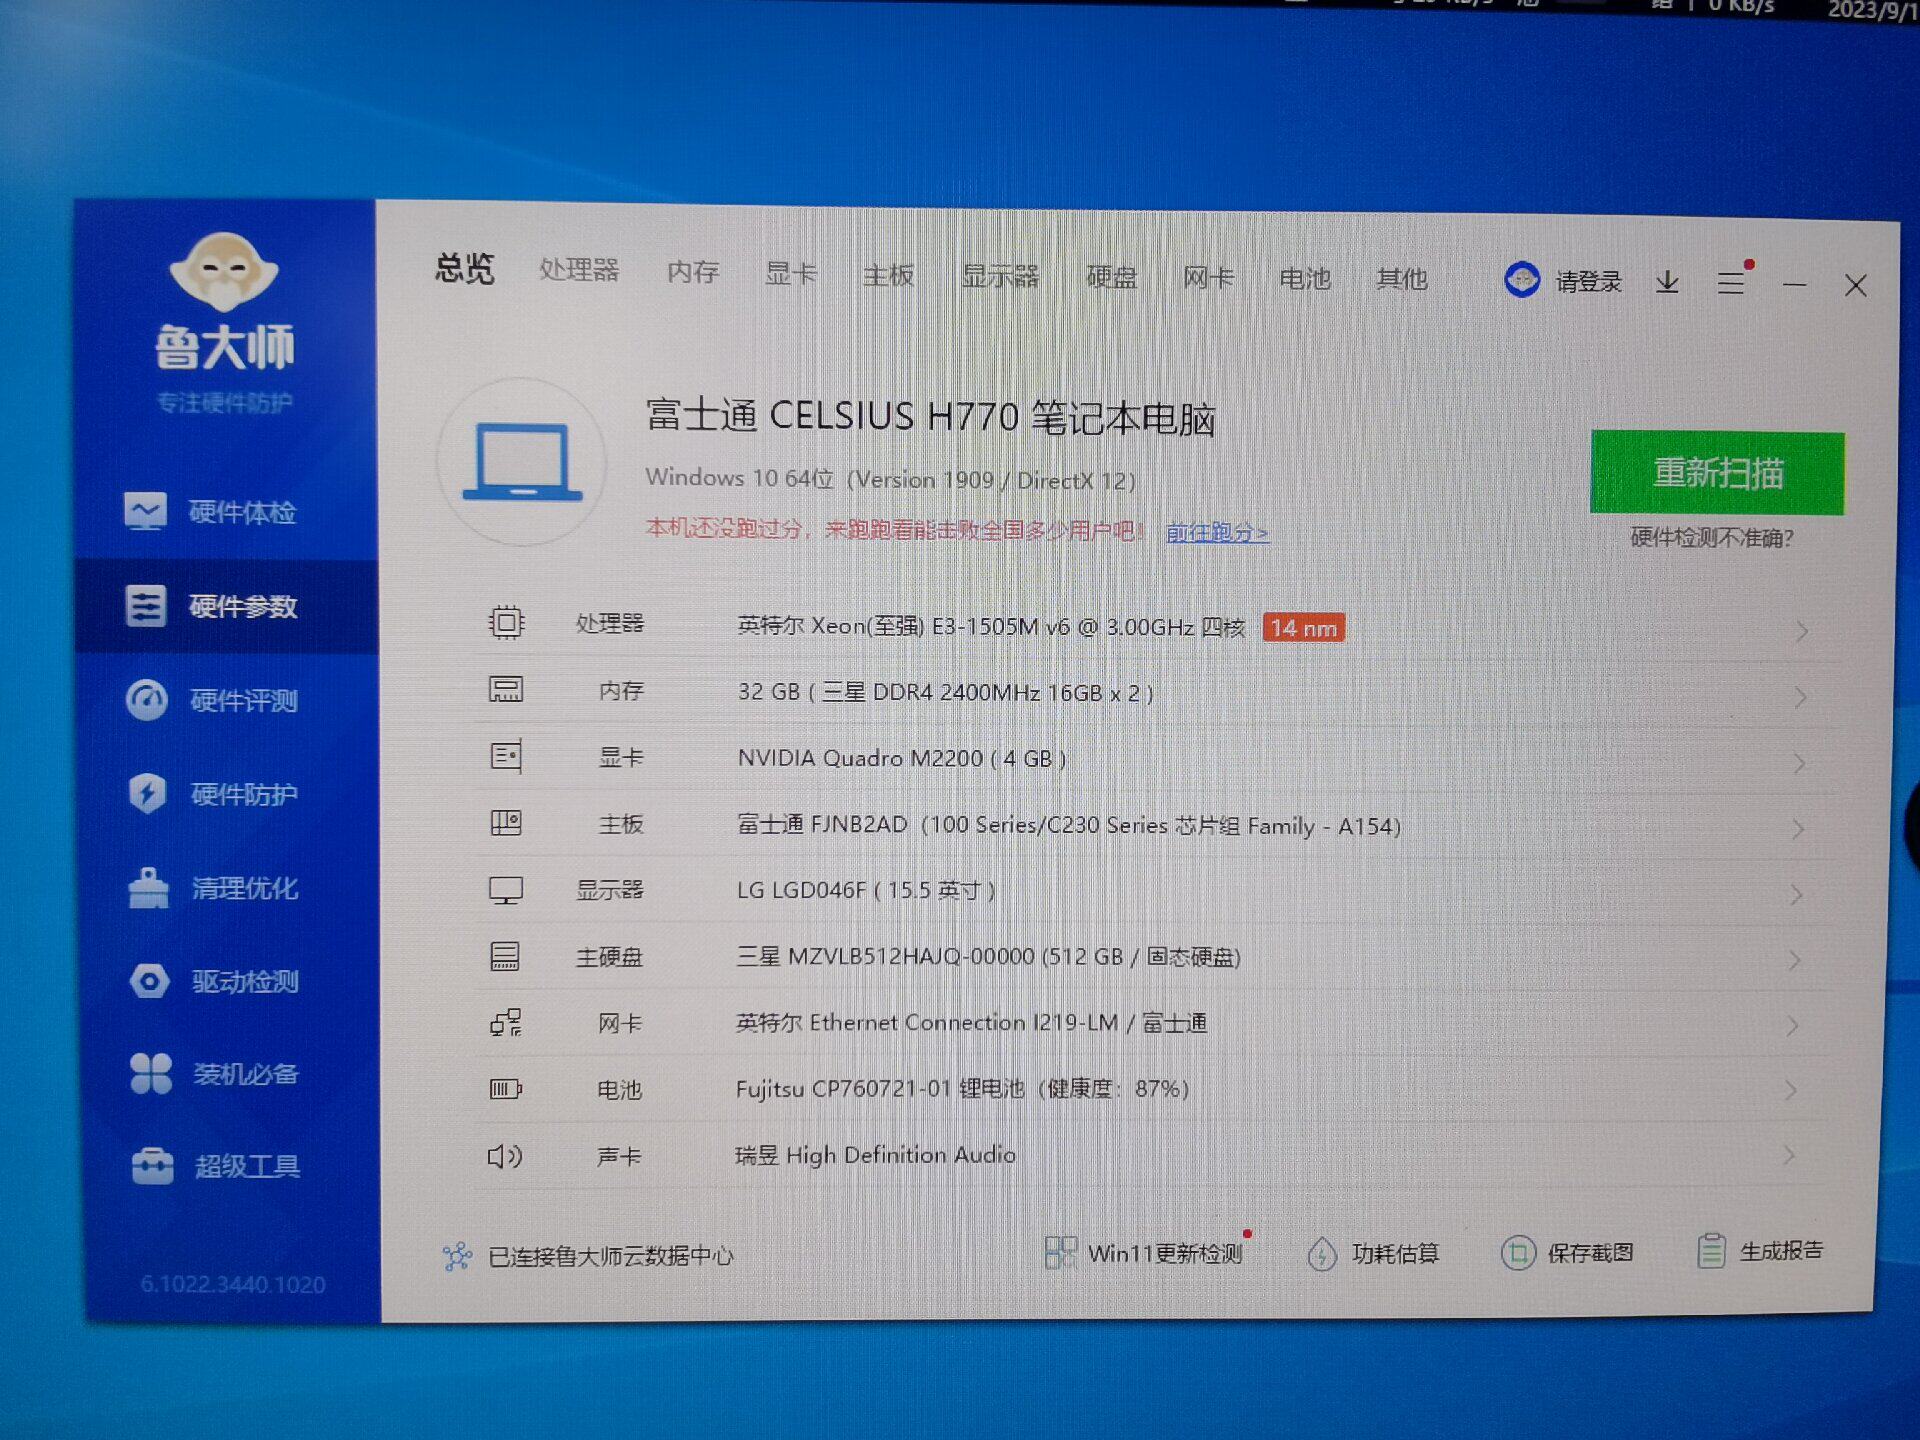Open the 显示器 tab

point(1000,276)
